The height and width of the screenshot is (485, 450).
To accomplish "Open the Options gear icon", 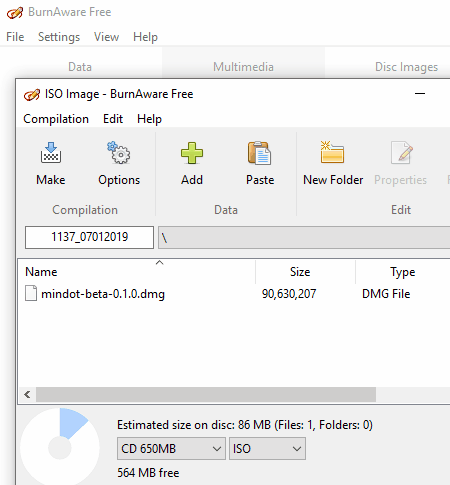I will point(119,153).
